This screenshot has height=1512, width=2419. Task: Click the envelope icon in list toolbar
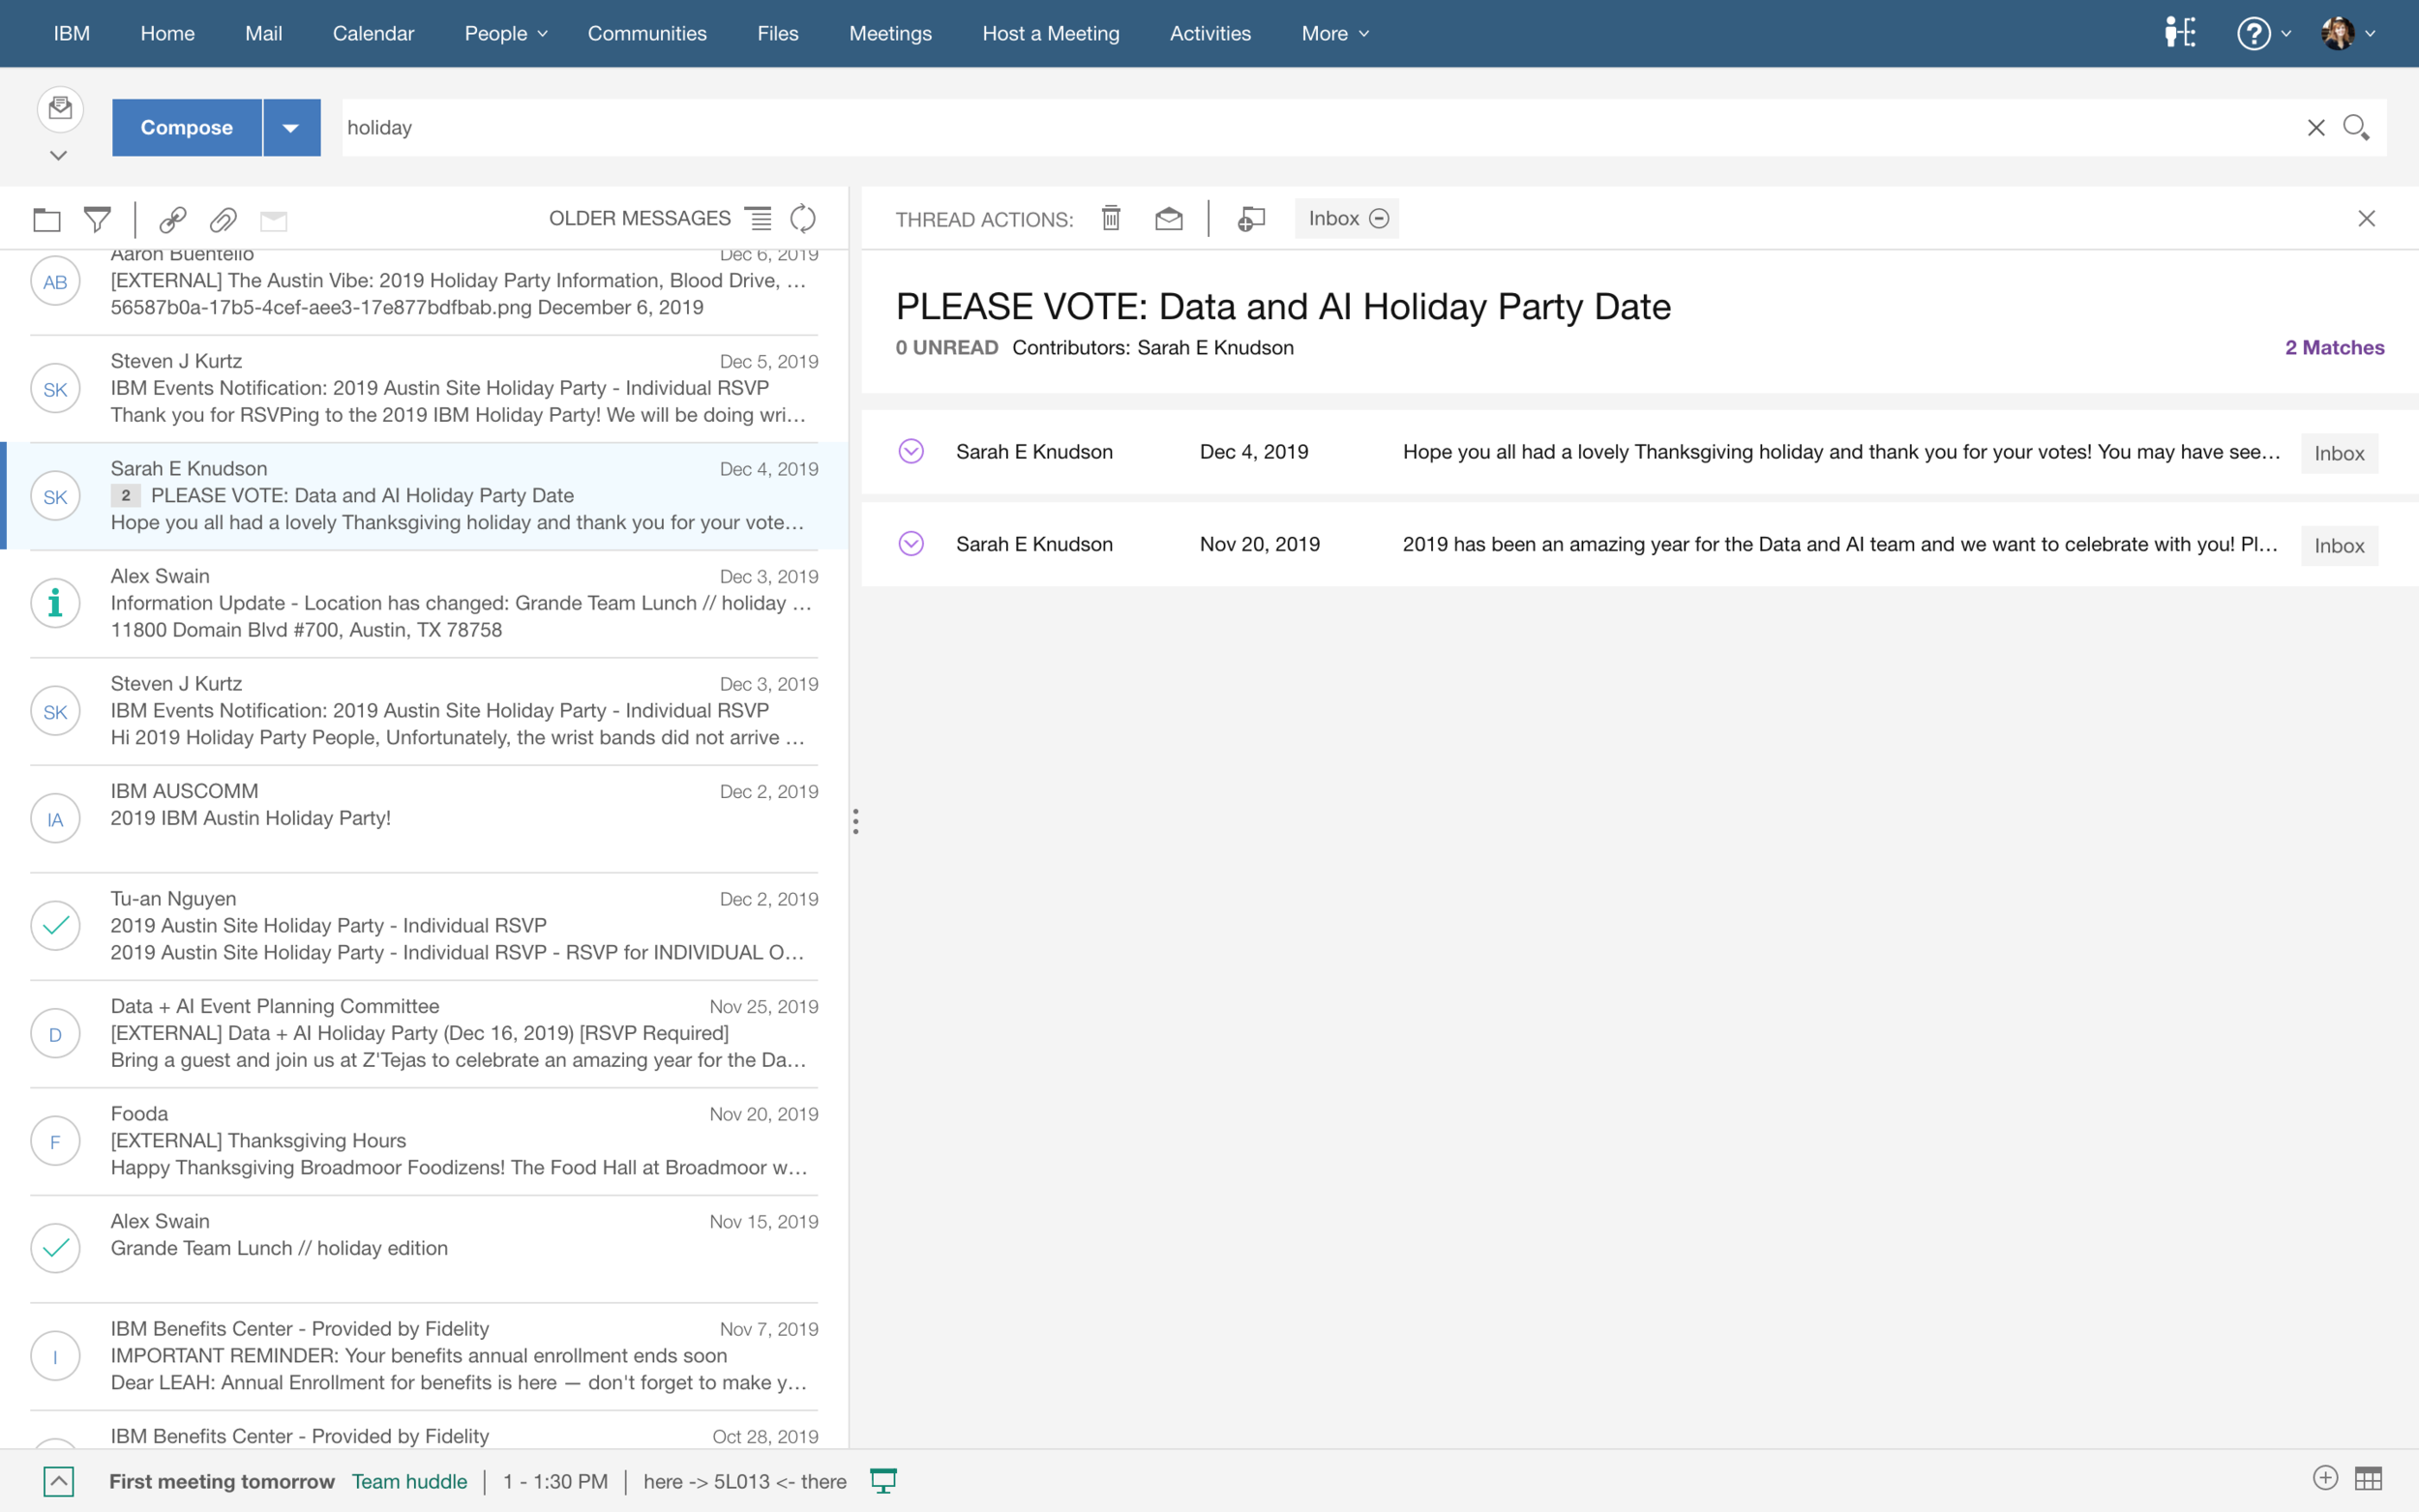tap(273, 220)
